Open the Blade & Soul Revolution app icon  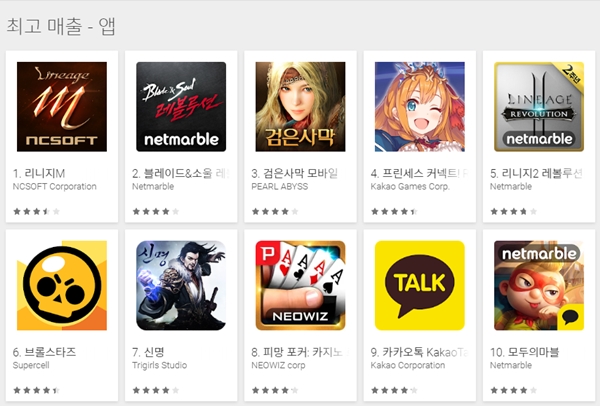click(181, 107)
